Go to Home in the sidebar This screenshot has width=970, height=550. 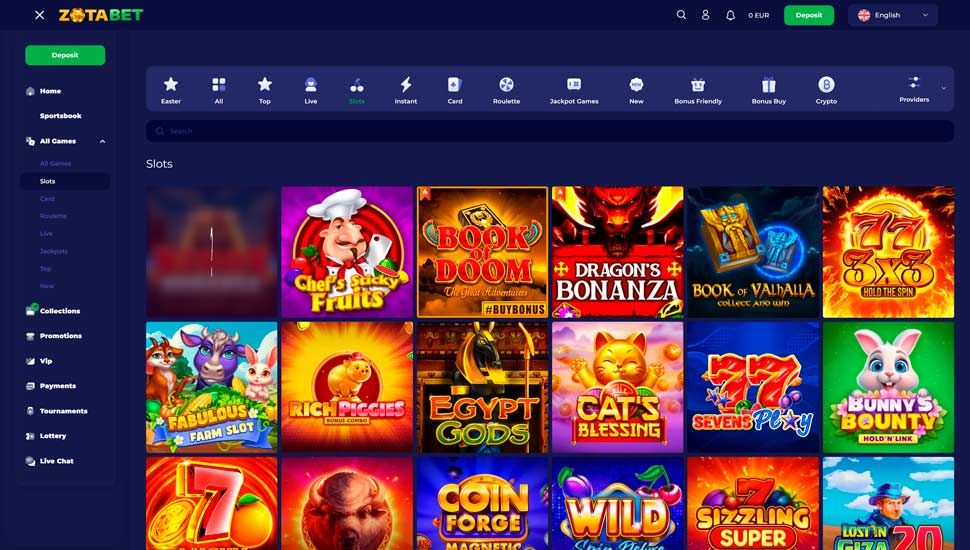(49, 91)
